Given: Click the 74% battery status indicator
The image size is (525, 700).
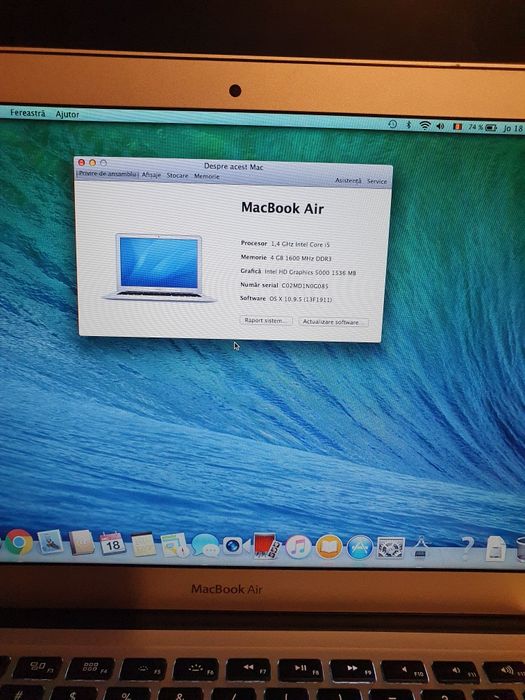Looking at the screenshot, I should 482,128.
